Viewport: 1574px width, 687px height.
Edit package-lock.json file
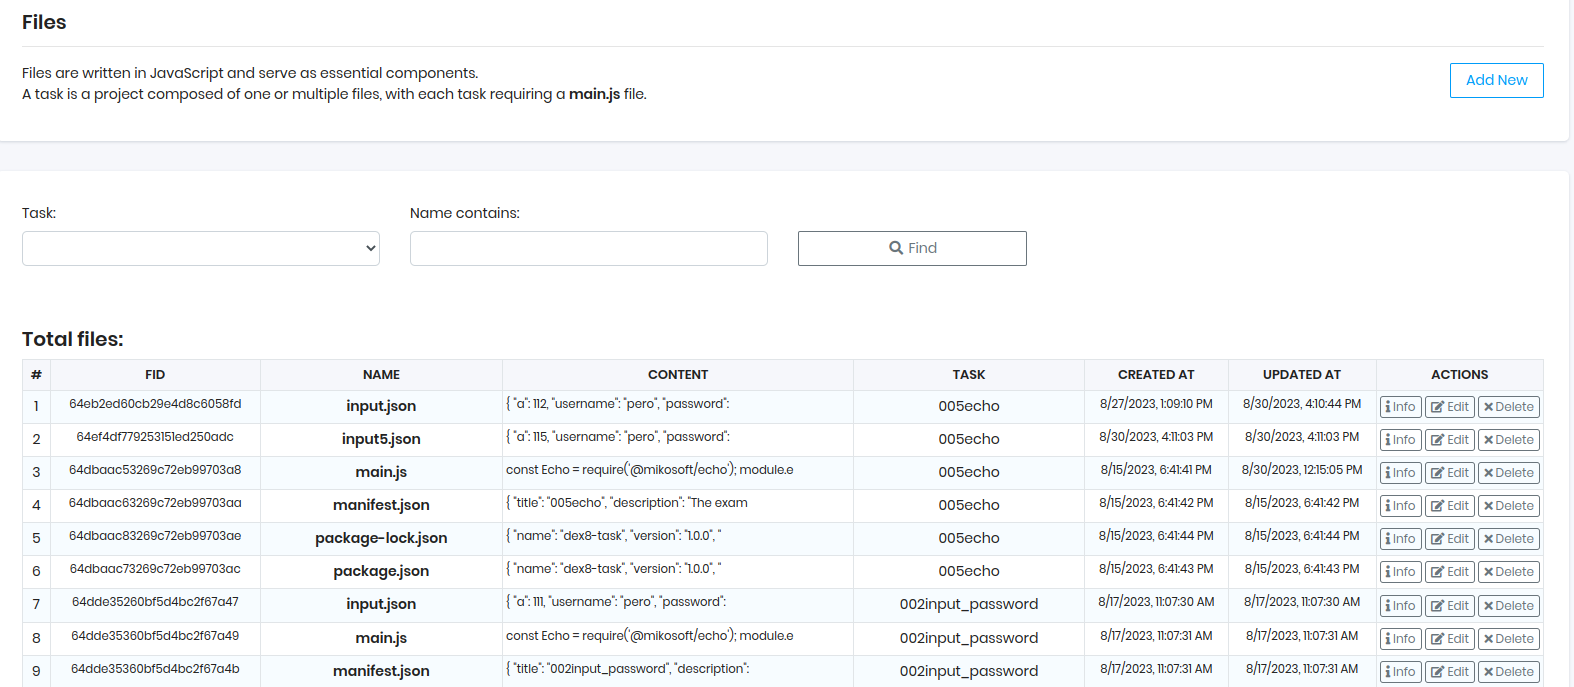coord(1449,539)
